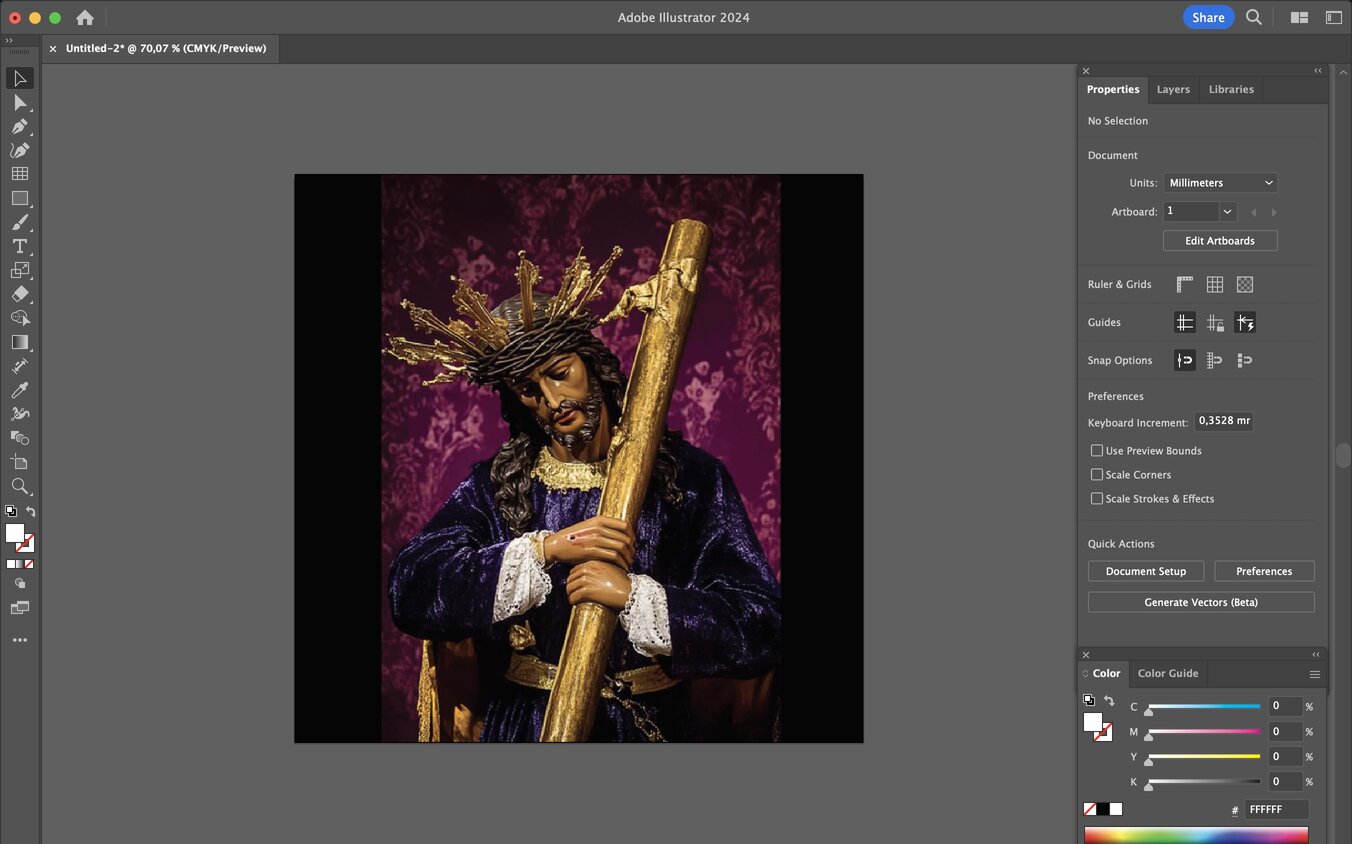
Task: Switch to the Properties tab
Action: pos(1113,89)
